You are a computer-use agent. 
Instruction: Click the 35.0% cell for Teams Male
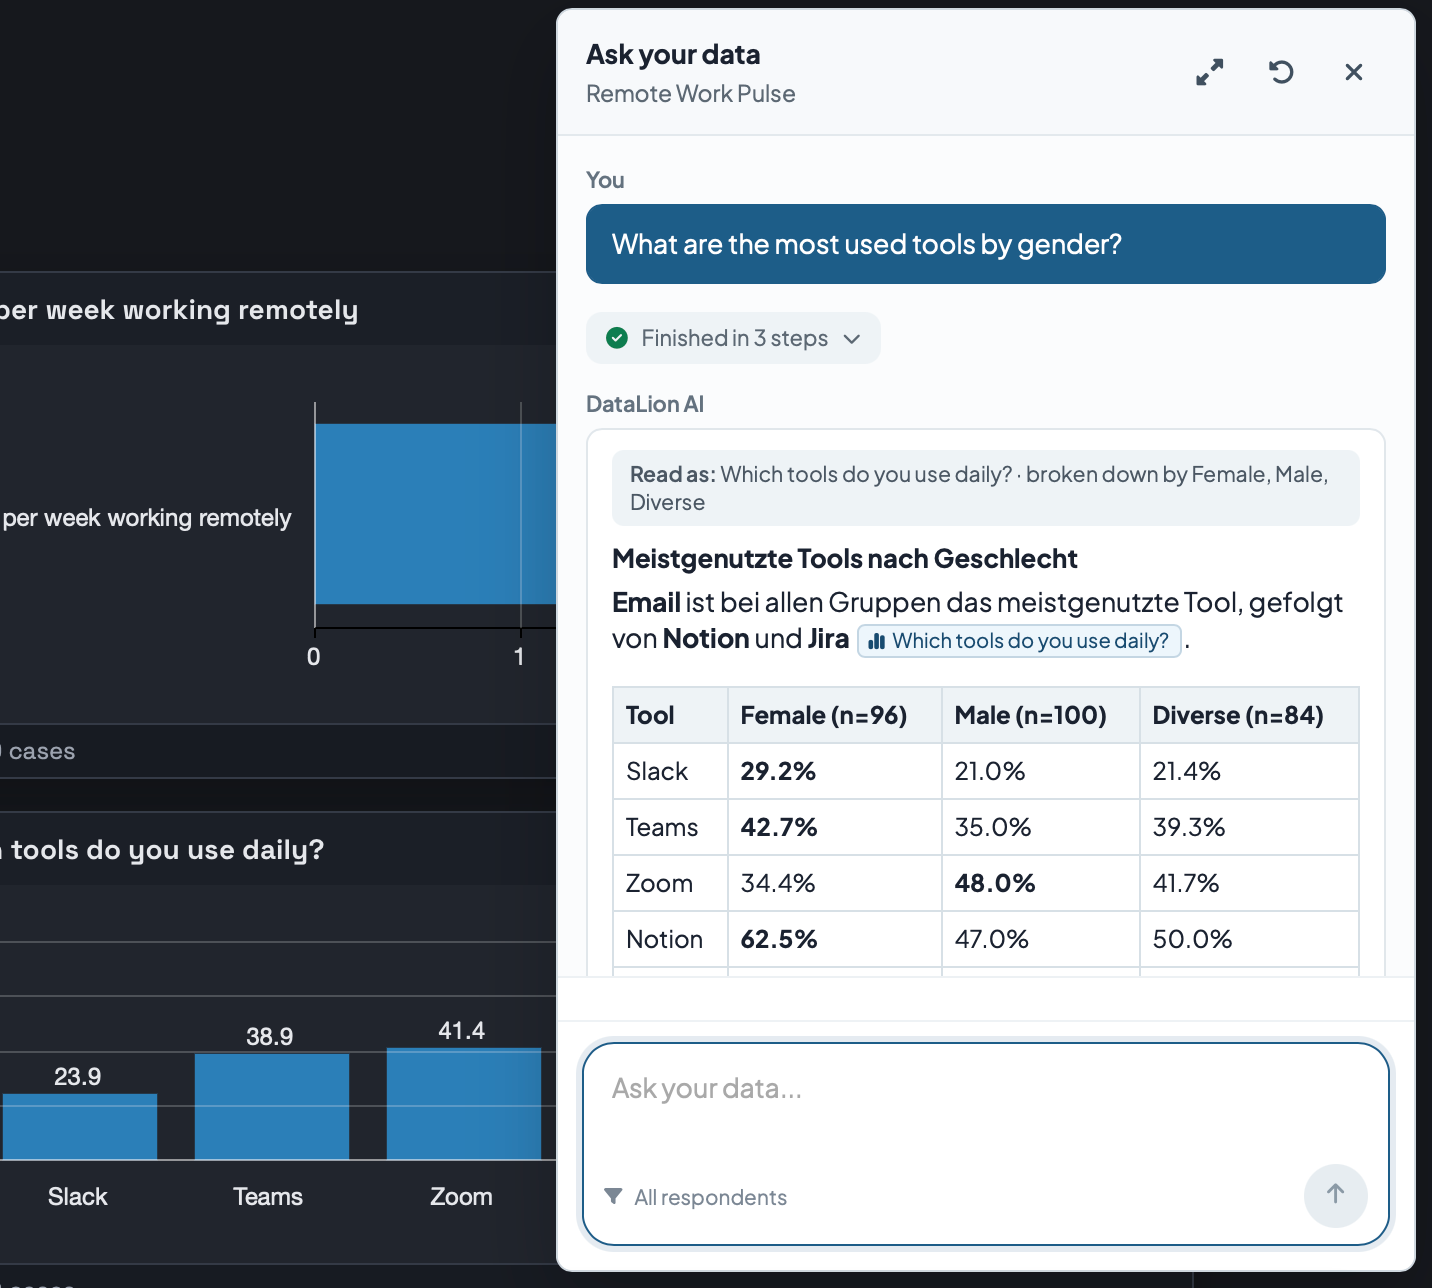pos(1040,827)
